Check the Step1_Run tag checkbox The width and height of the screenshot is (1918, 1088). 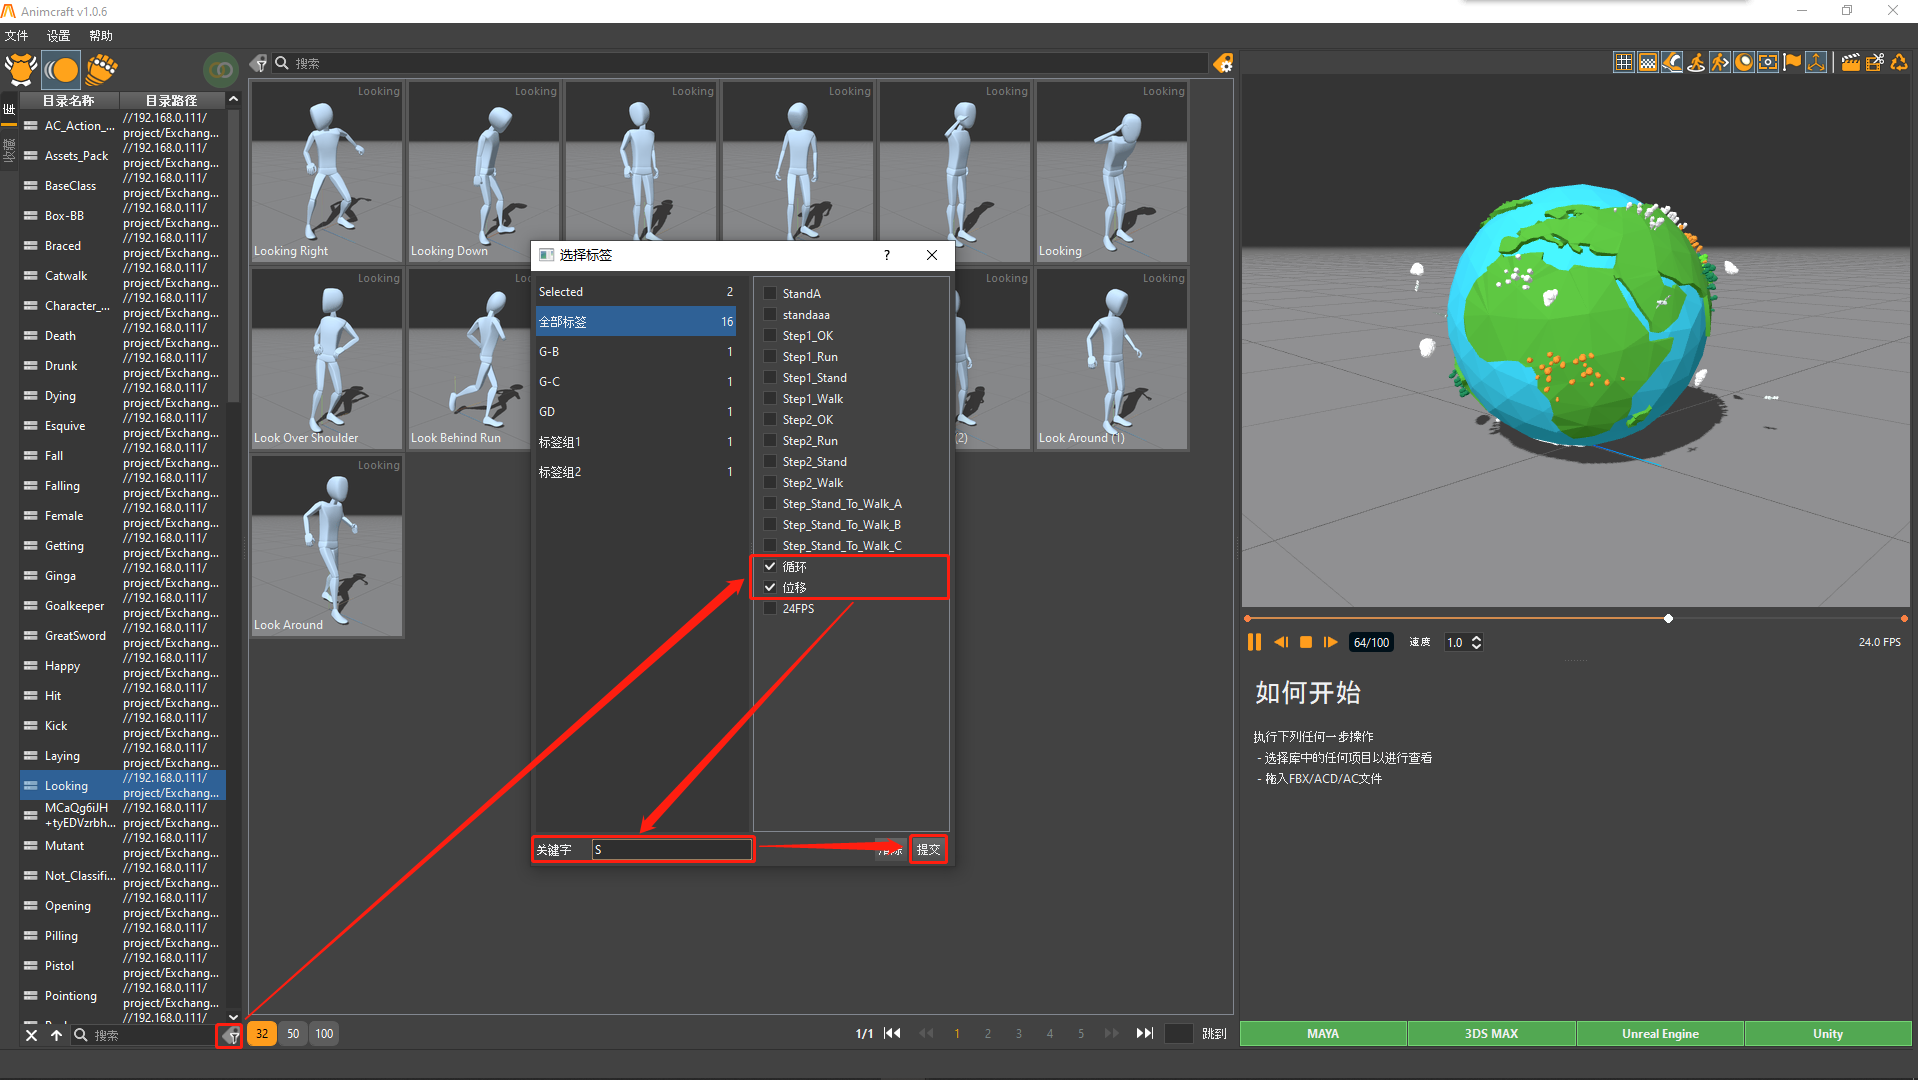(x=770, y=356)
